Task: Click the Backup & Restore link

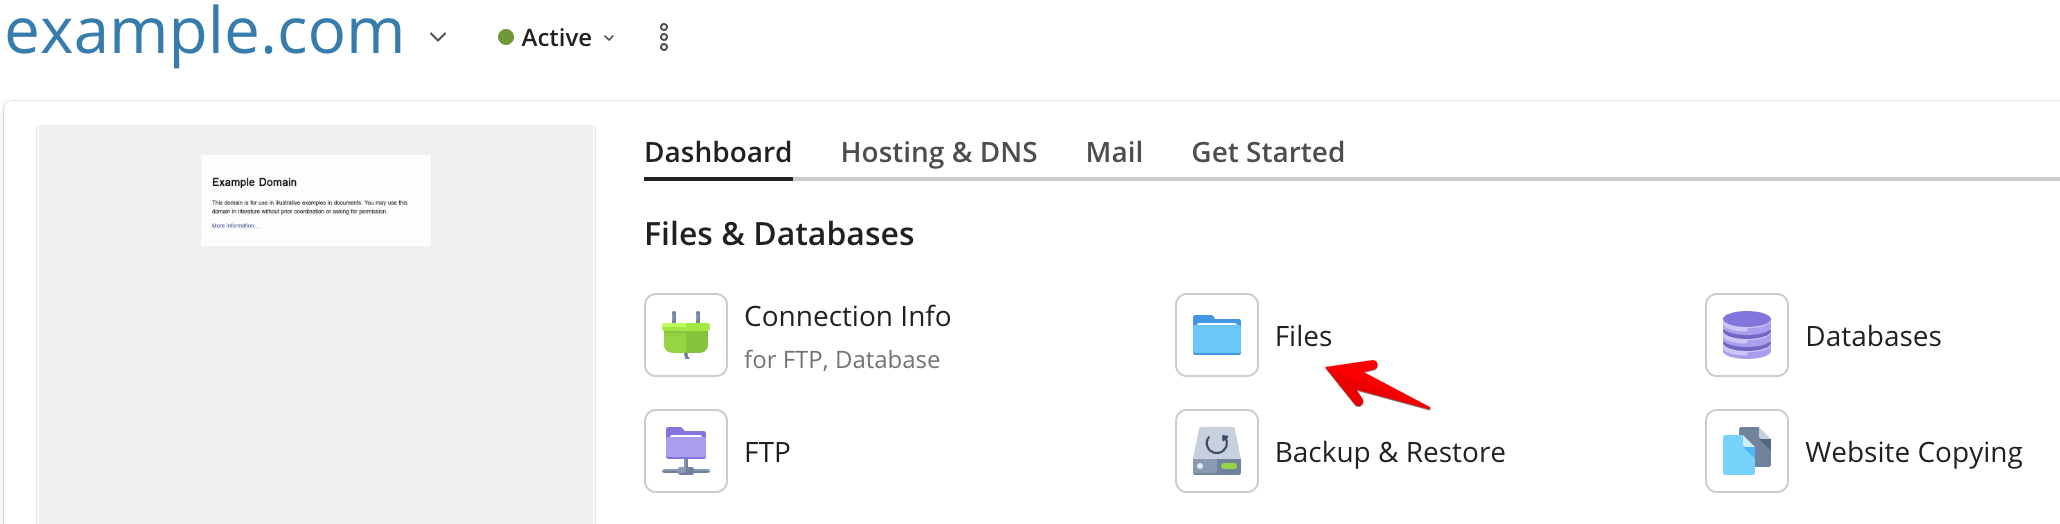Action: click(1390, 452)
